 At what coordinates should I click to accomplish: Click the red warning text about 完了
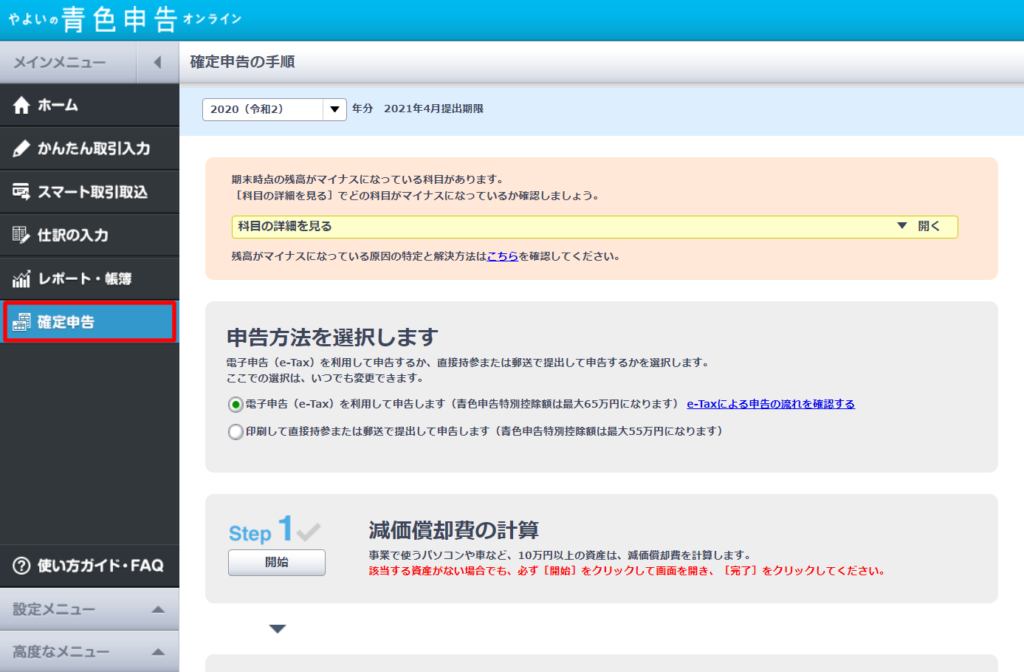627,571
